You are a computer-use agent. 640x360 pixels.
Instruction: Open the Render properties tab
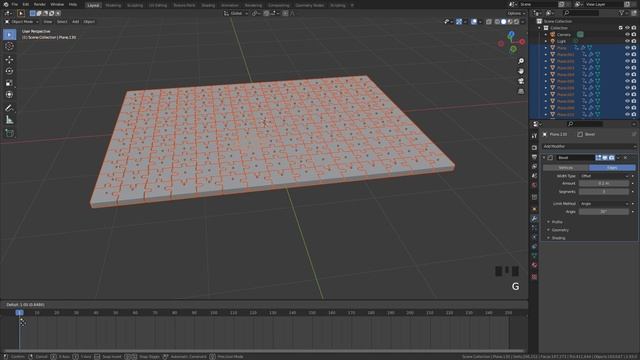(534, 147)
